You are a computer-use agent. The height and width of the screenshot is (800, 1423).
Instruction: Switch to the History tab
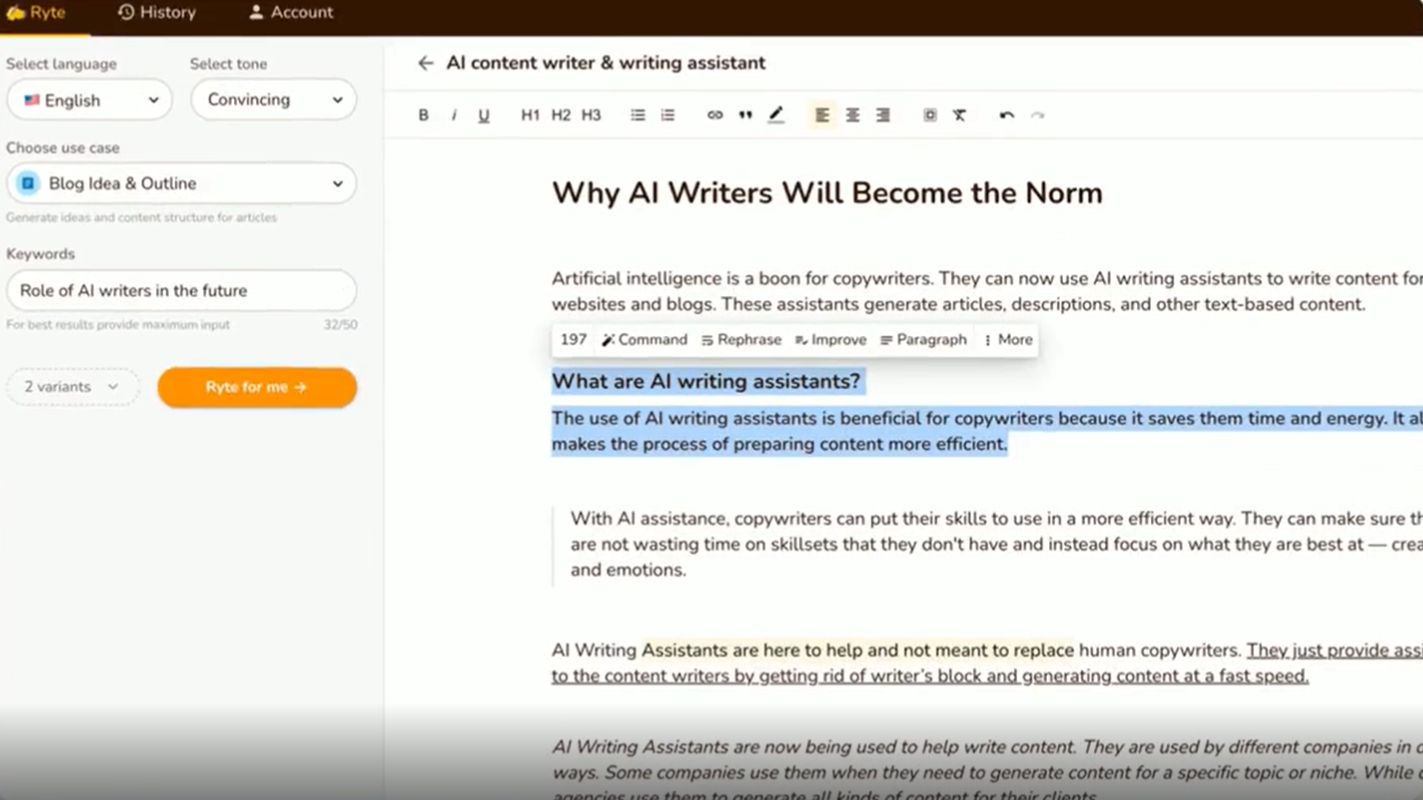click(157, 13)
